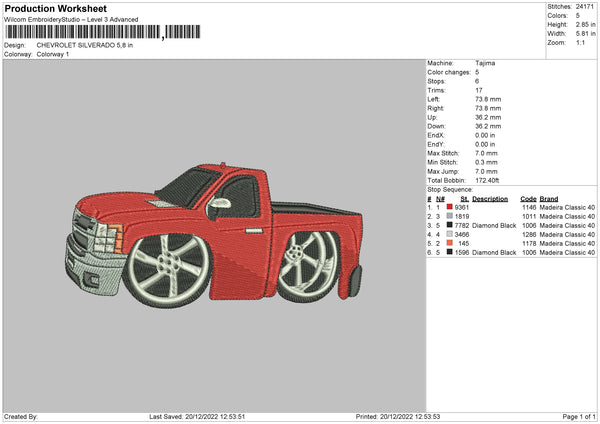
Task: Click the Machine value 'Tajima'
Action: pos(485,63)
